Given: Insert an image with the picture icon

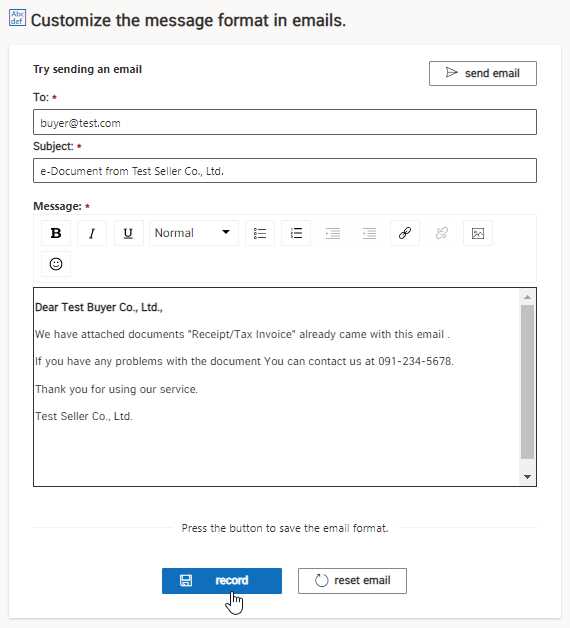Looking at the screenshot, I should (478, 233).
